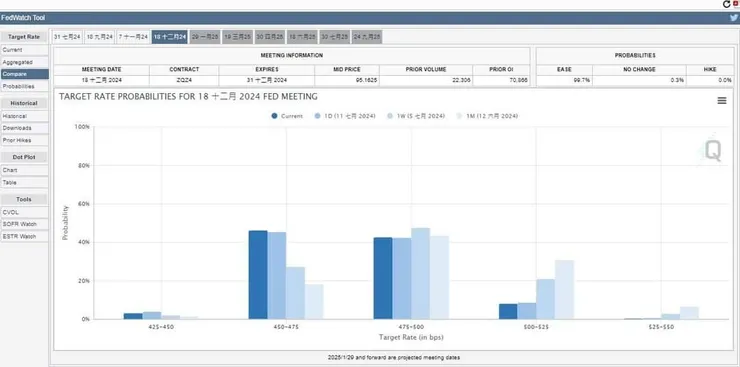Open the SOFR Watch tool
The width and height of the screenshot is (740, 367).
[x=24, y=224]
